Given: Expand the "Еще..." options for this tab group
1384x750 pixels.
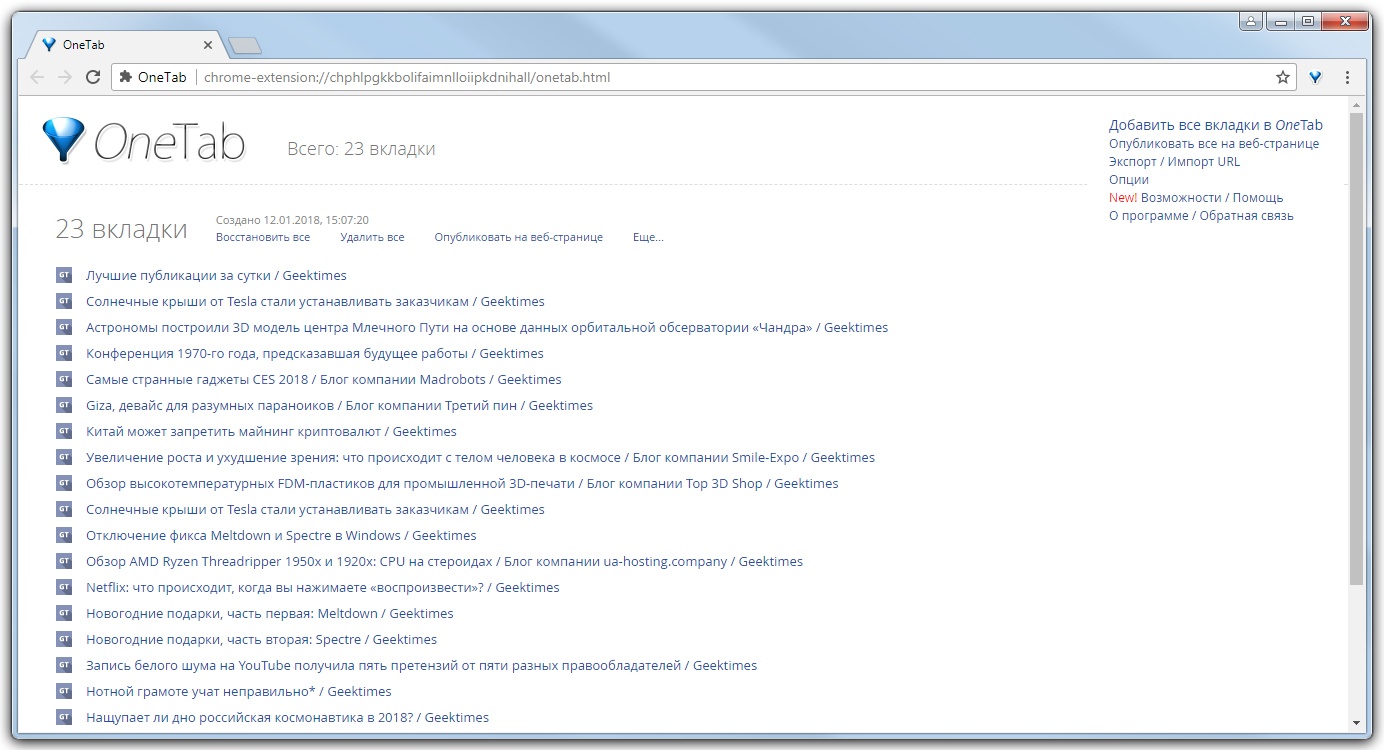Looking at the screenshot, I should [648, 237].
